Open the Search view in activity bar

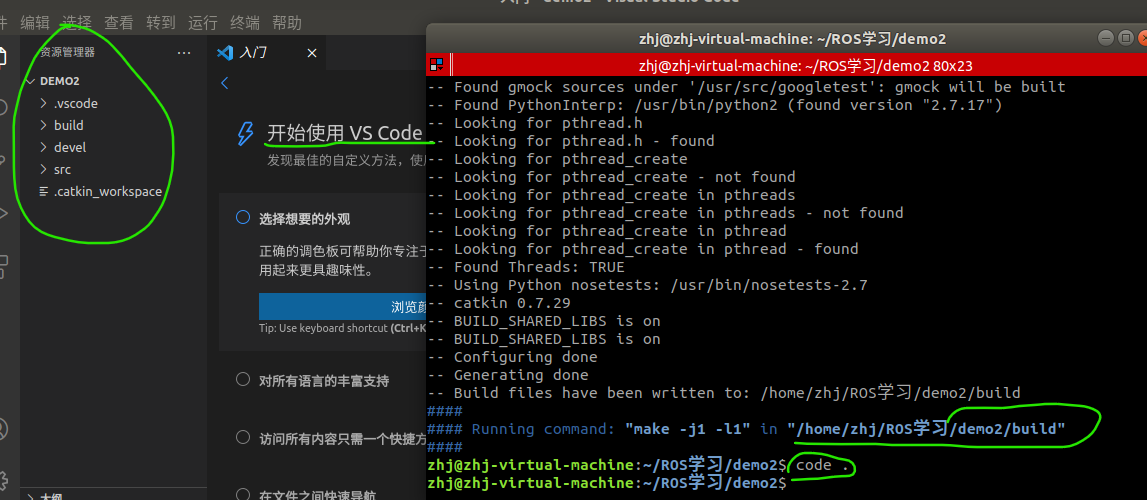point(3,107)
